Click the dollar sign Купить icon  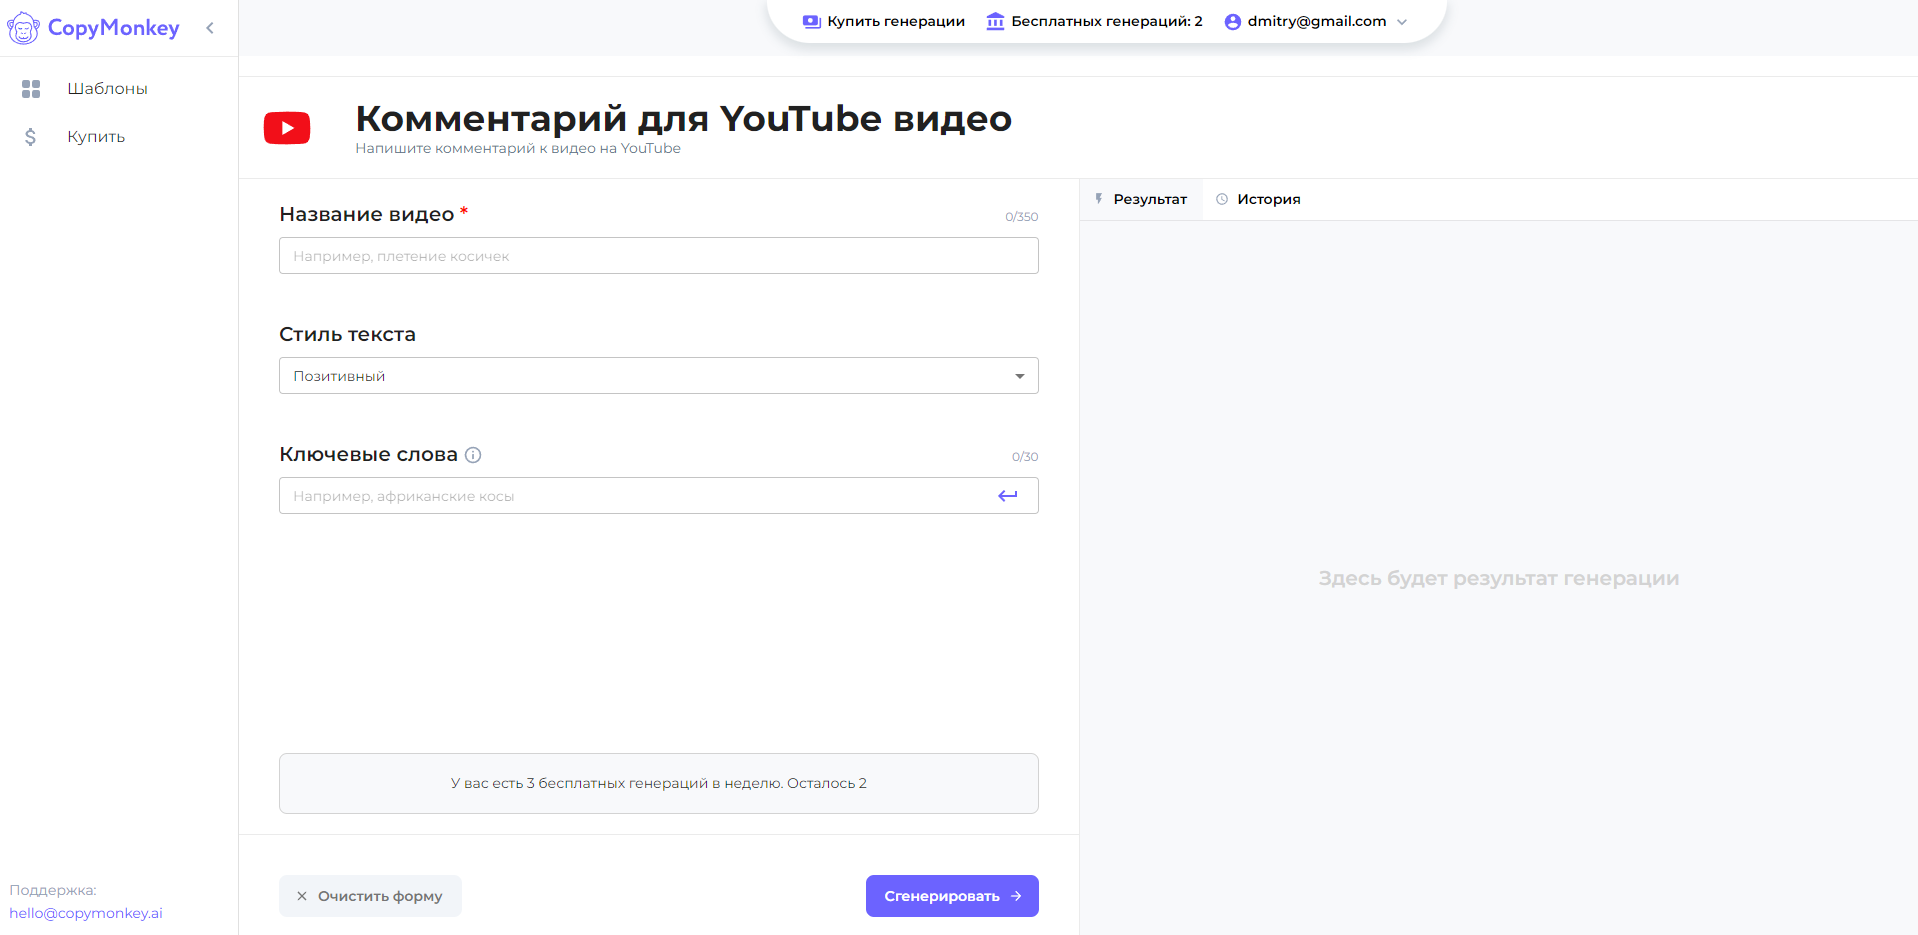click(x=31, y=137)
